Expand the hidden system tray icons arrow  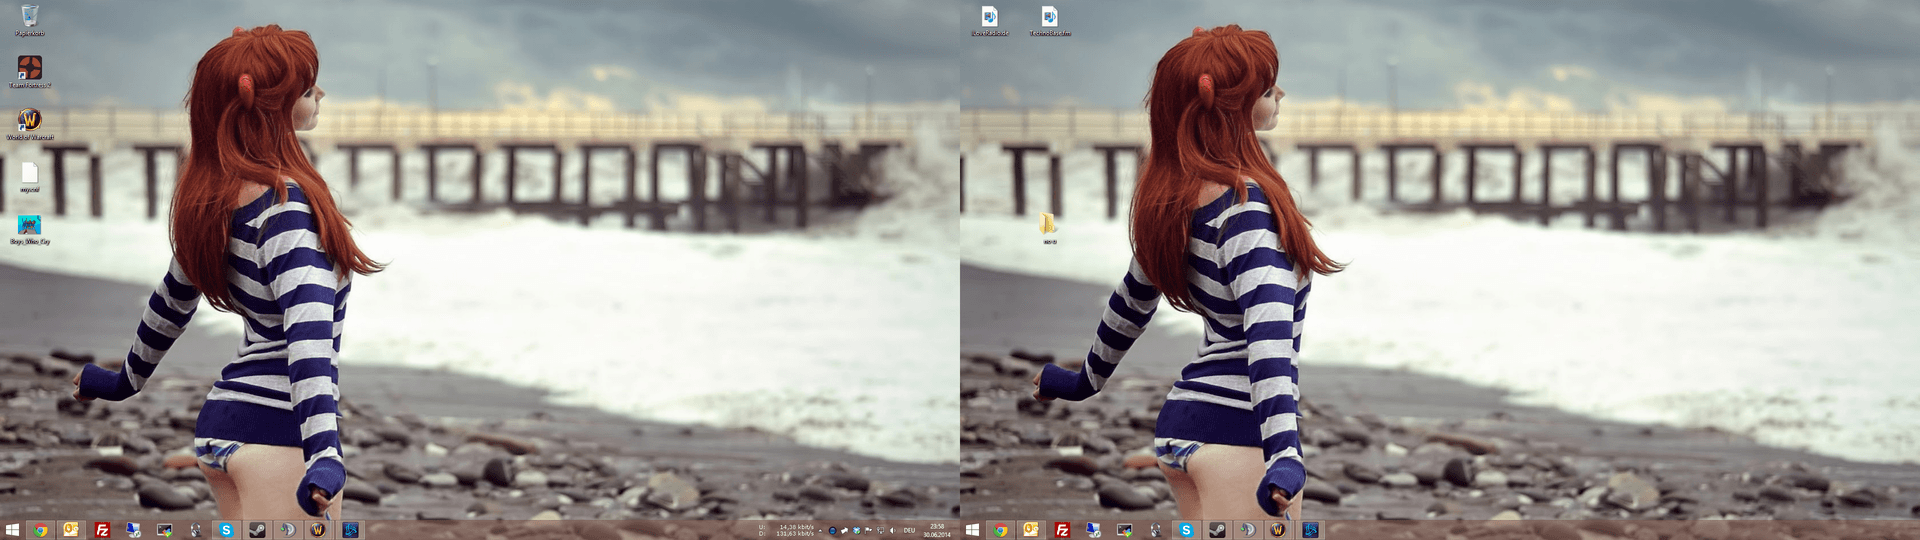[820, 530]
